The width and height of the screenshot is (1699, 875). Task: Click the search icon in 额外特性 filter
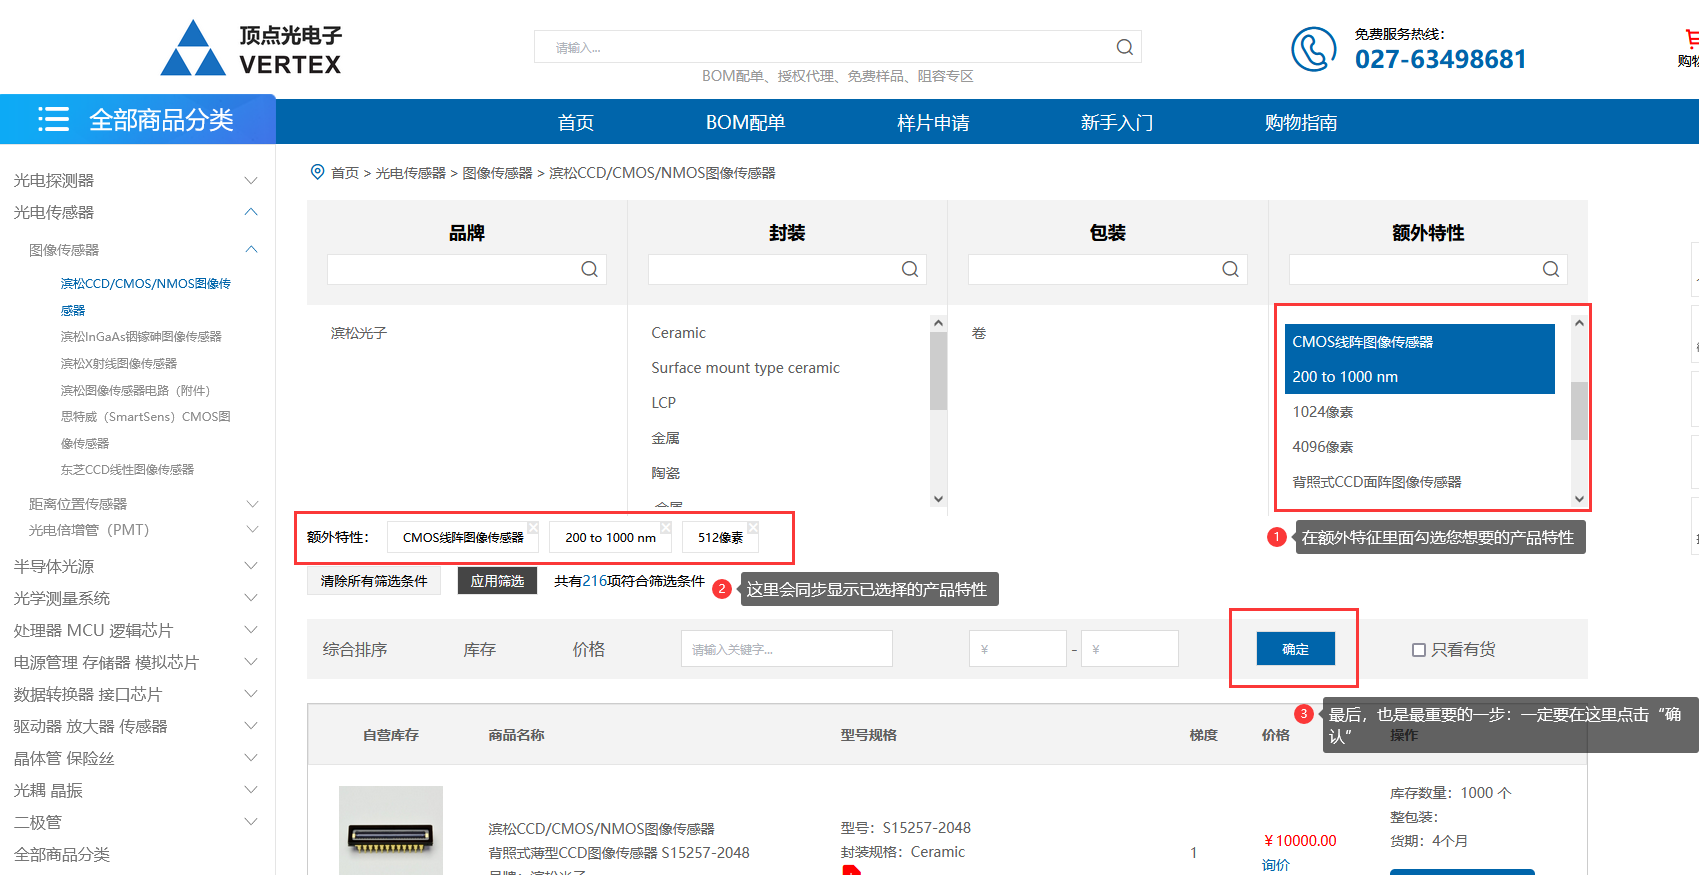1550,269
